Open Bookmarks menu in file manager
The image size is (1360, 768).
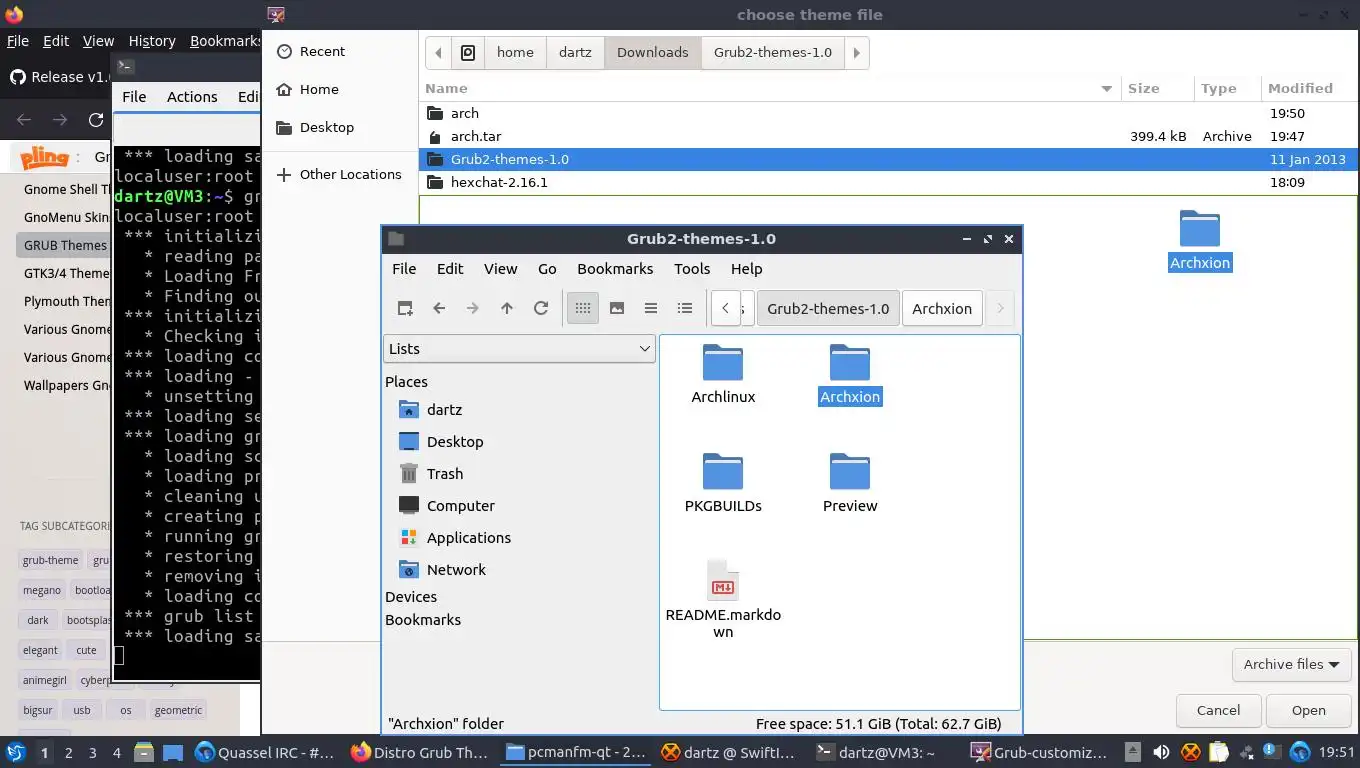click(x=615, y=269)
